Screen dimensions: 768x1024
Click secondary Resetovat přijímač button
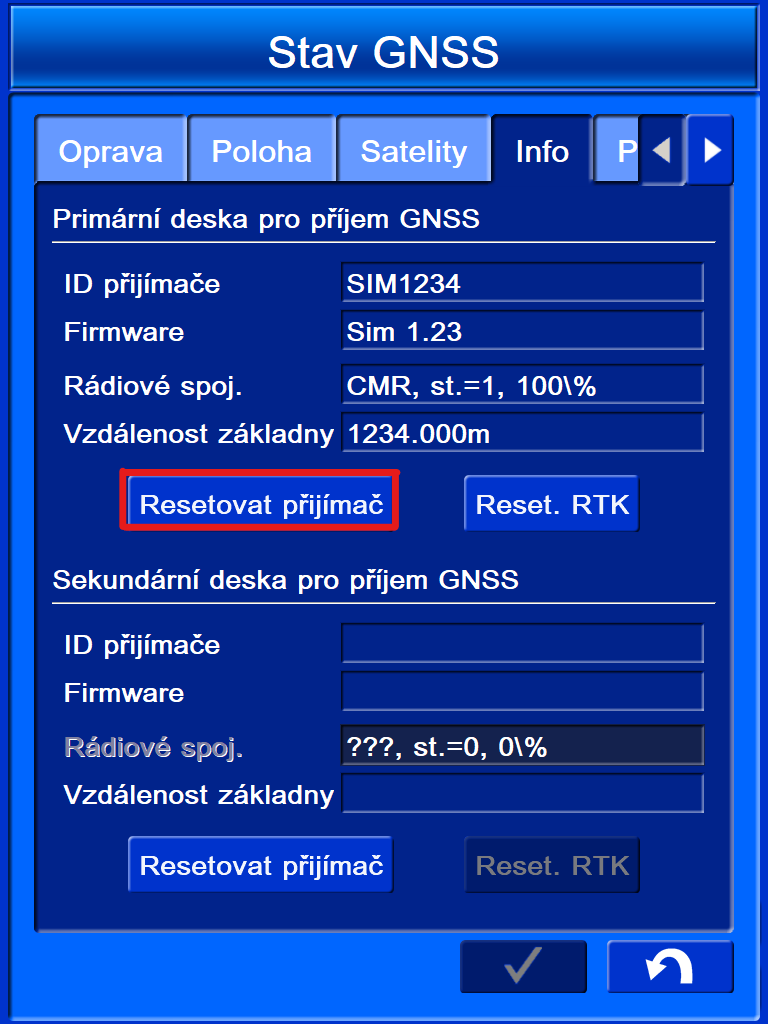[261, 865]
